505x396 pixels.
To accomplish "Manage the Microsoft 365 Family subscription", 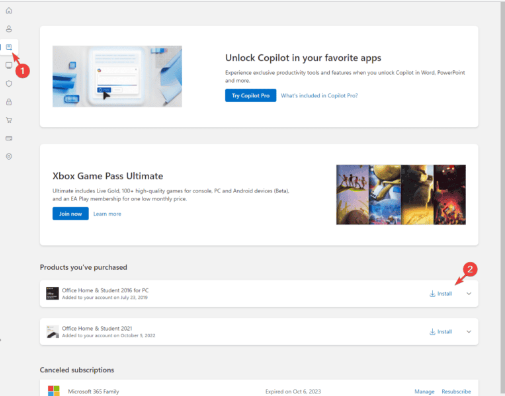I will pos(424,391).
